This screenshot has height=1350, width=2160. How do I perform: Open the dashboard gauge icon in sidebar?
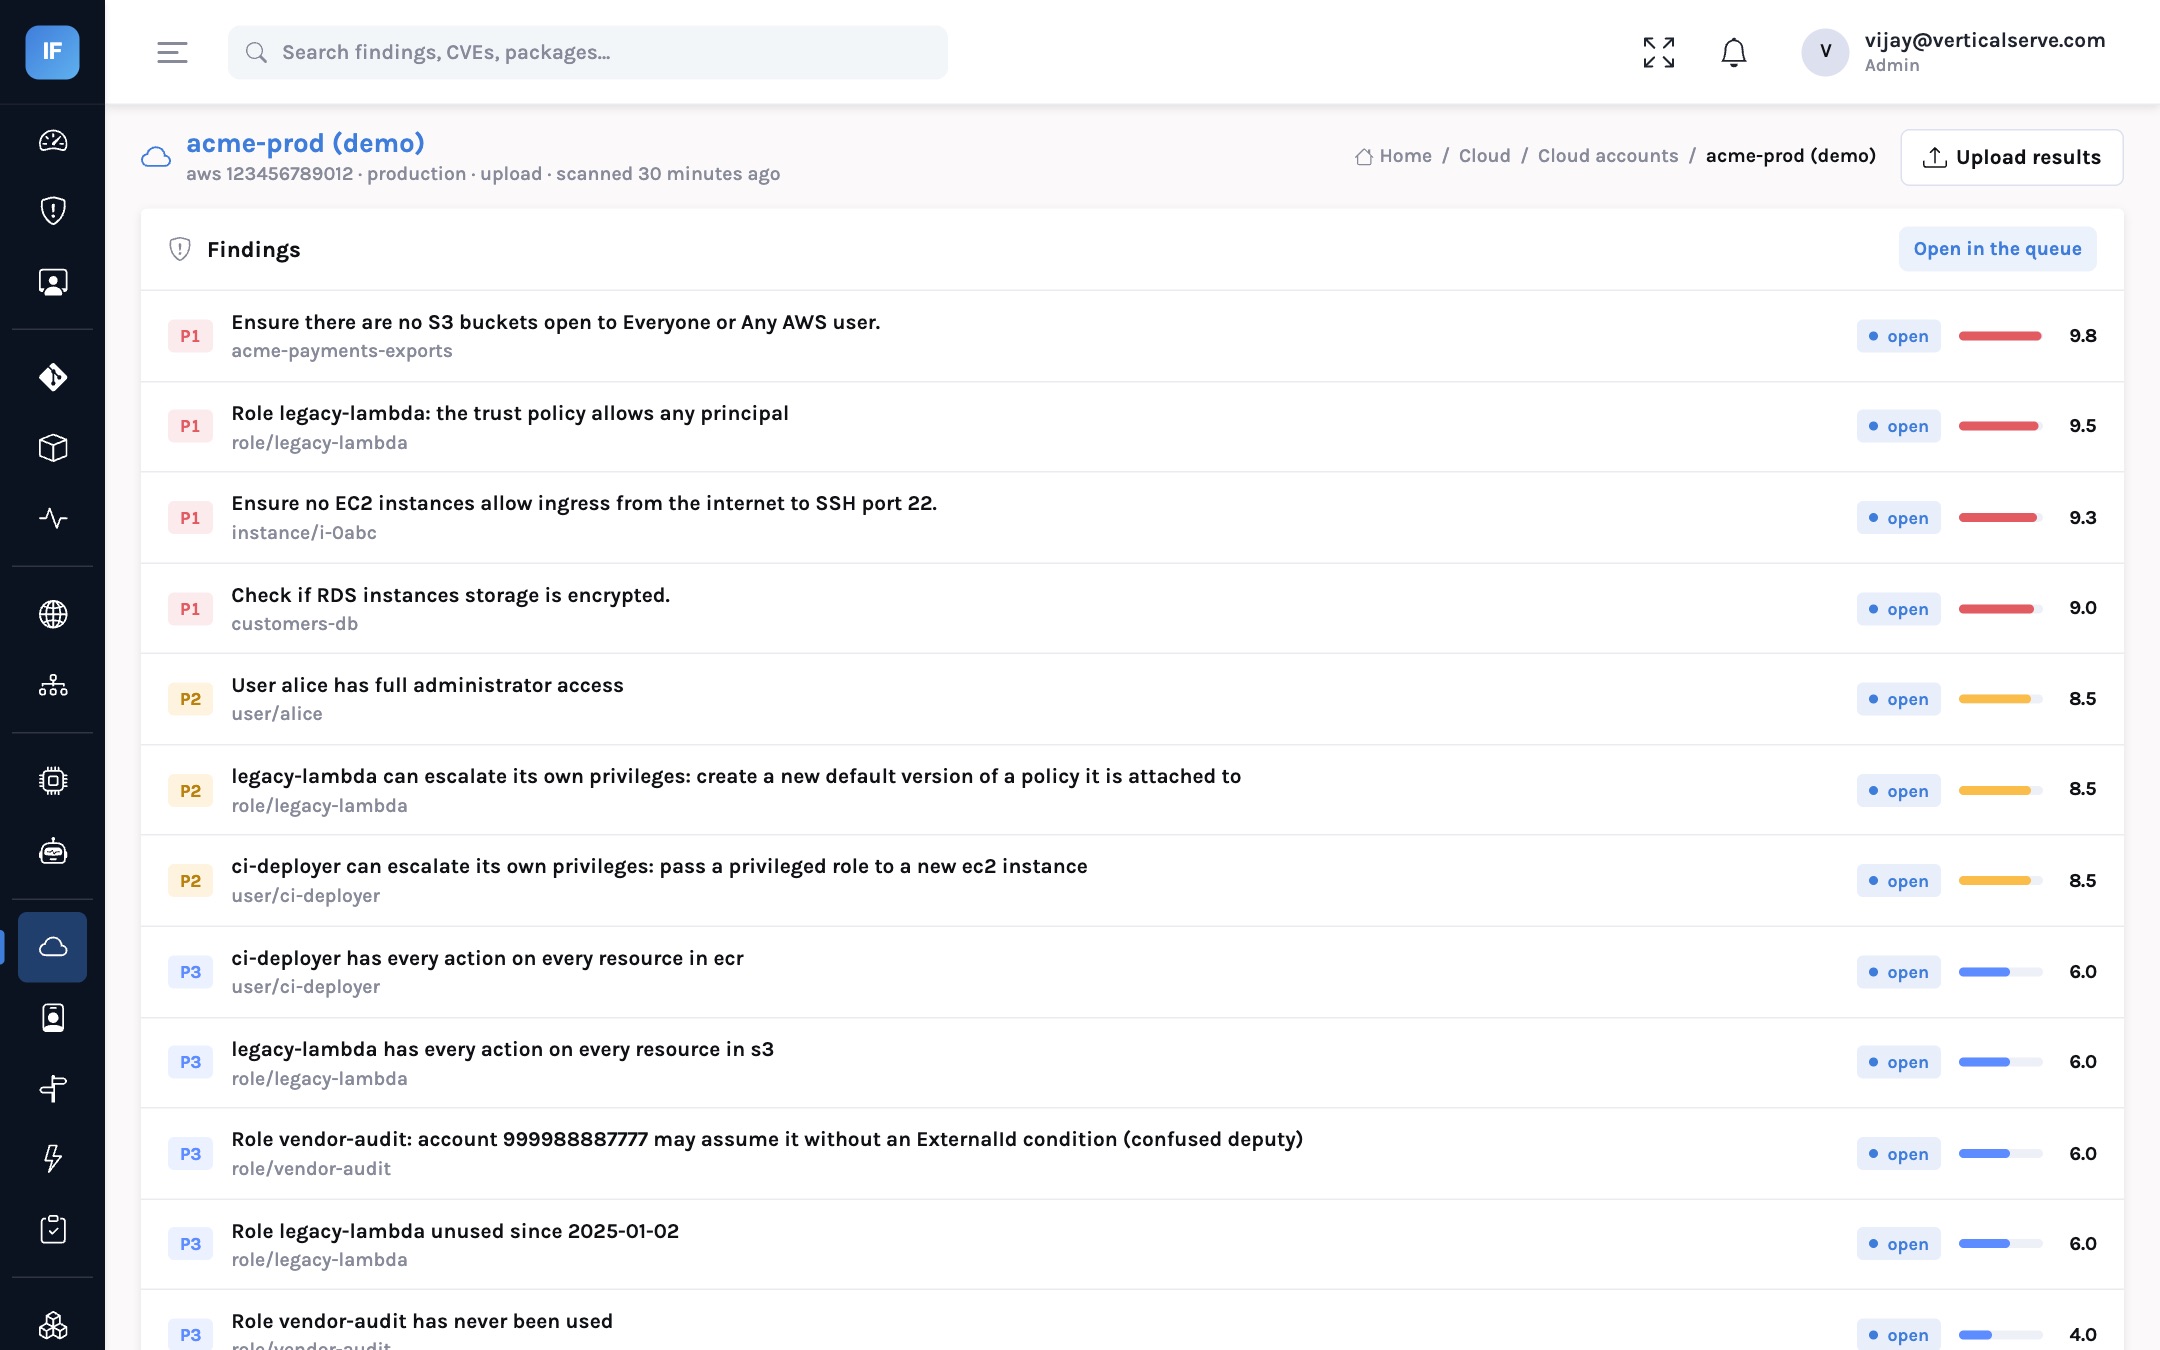(x=53, y=141)
